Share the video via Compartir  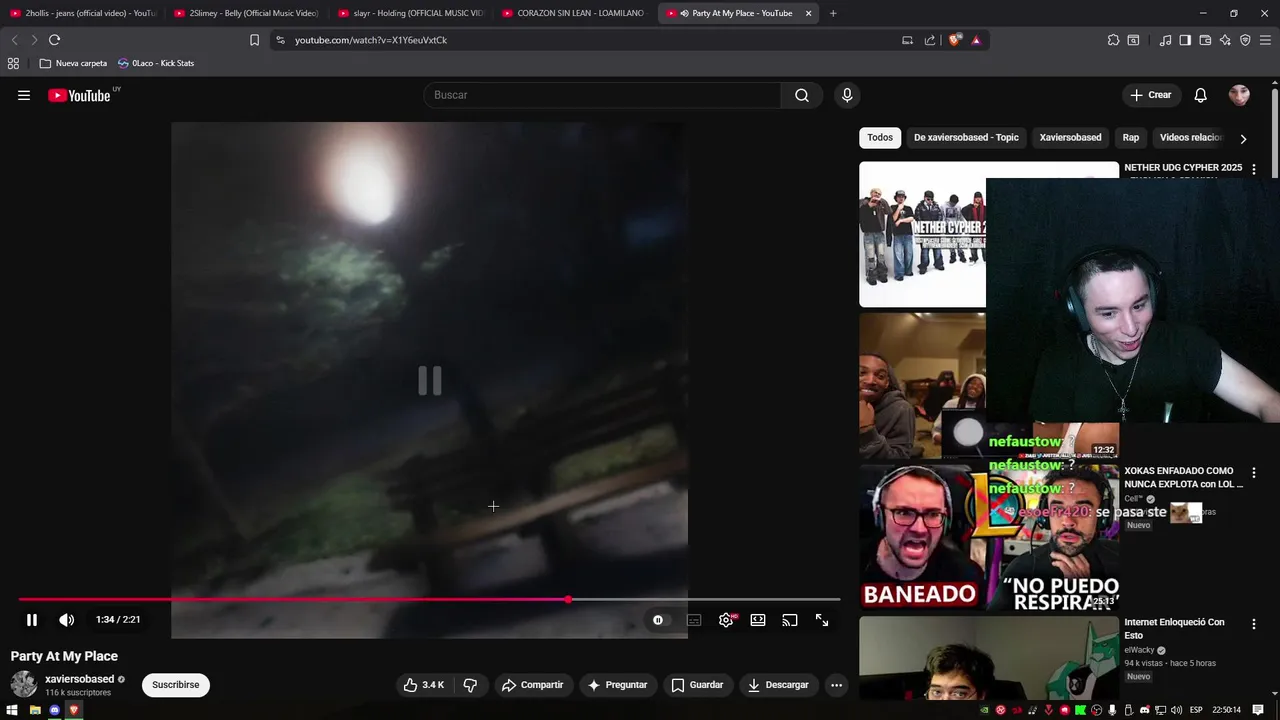point(533,685)
